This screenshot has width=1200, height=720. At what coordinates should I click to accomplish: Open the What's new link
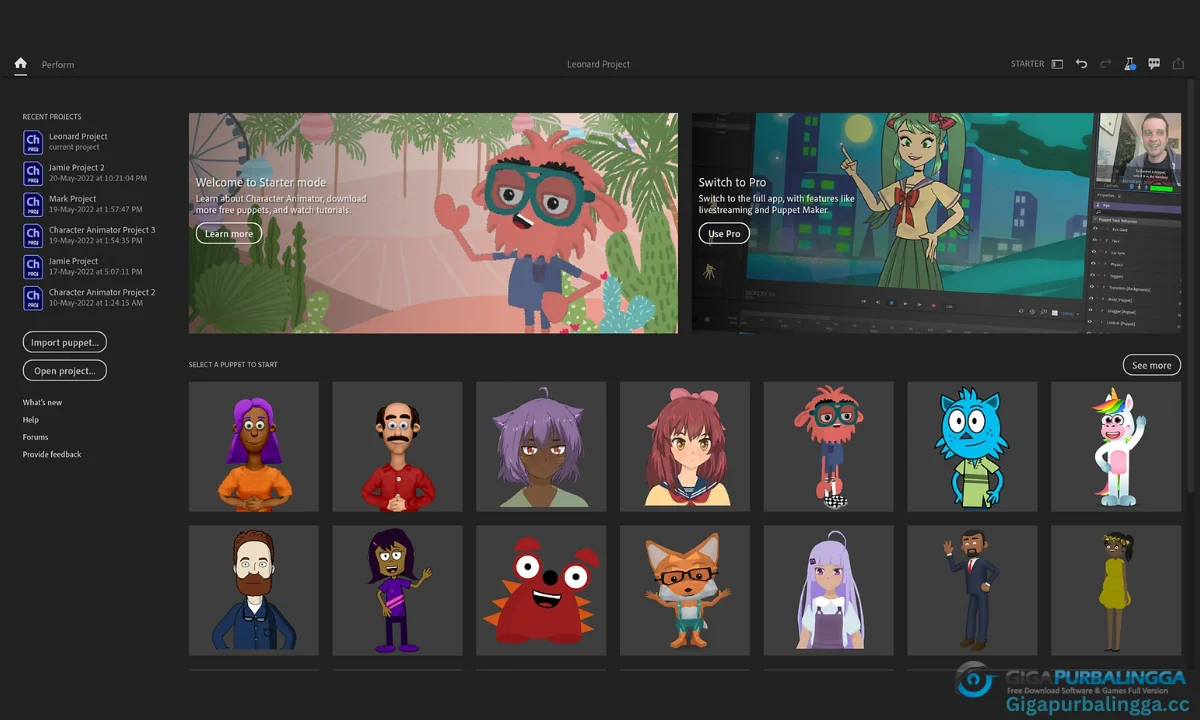42,402
